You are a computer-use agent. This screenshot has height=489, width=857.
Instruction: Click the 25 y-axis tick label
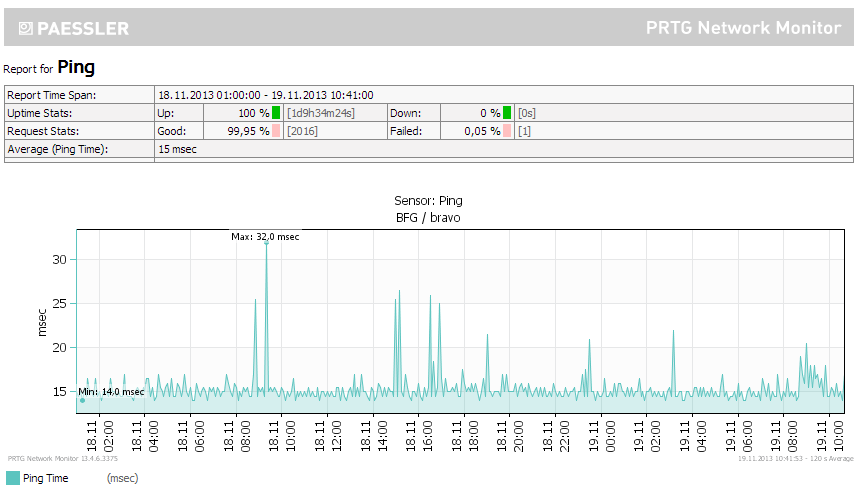point(59,304)
